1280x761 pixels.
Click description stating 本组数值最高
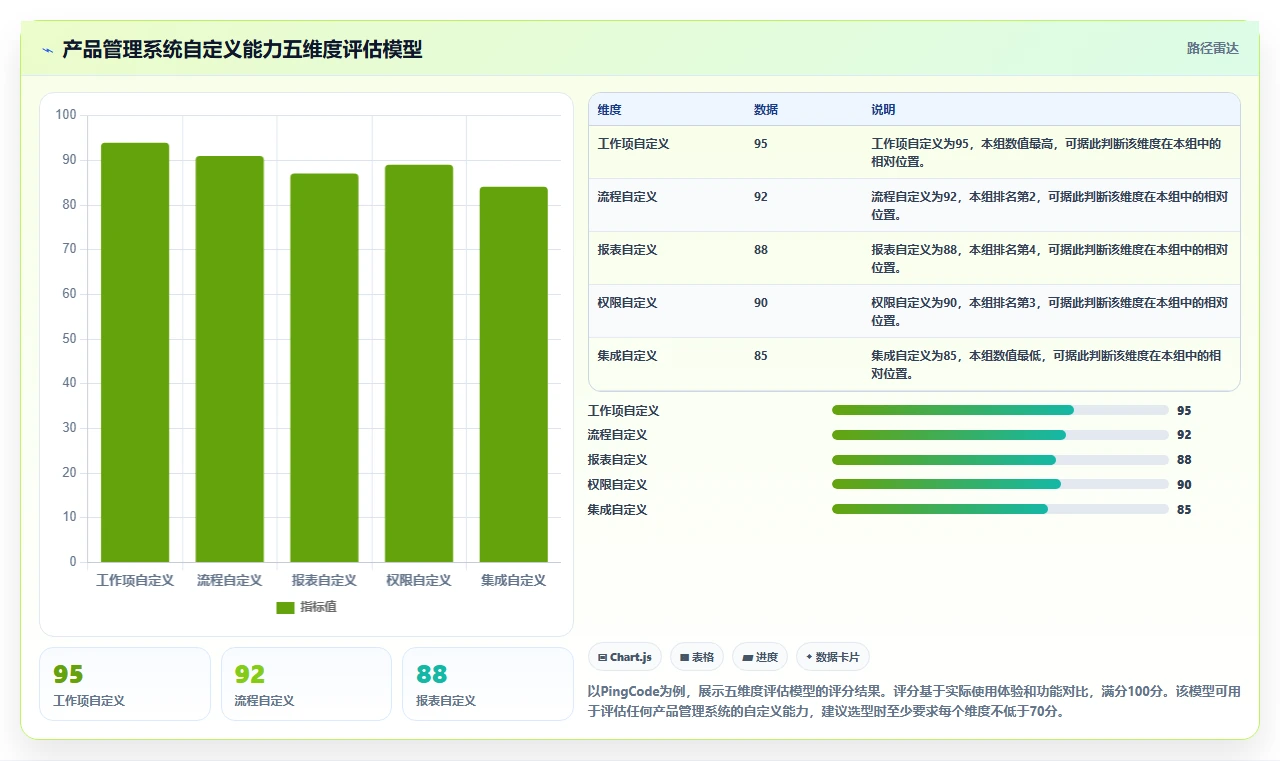tap(1046, 153)
